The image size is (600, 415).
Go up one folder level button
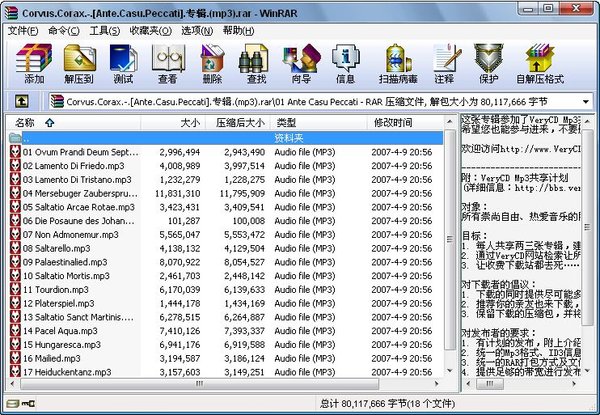tap(21, 101)
